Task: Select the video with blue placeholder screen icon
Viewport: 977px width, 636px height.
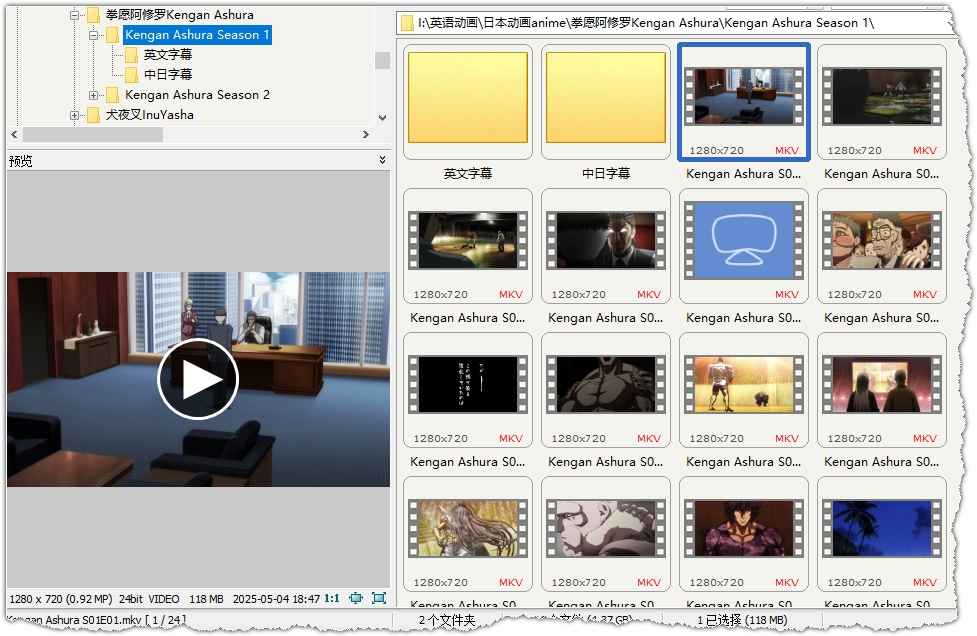Action: pos(744,245)
